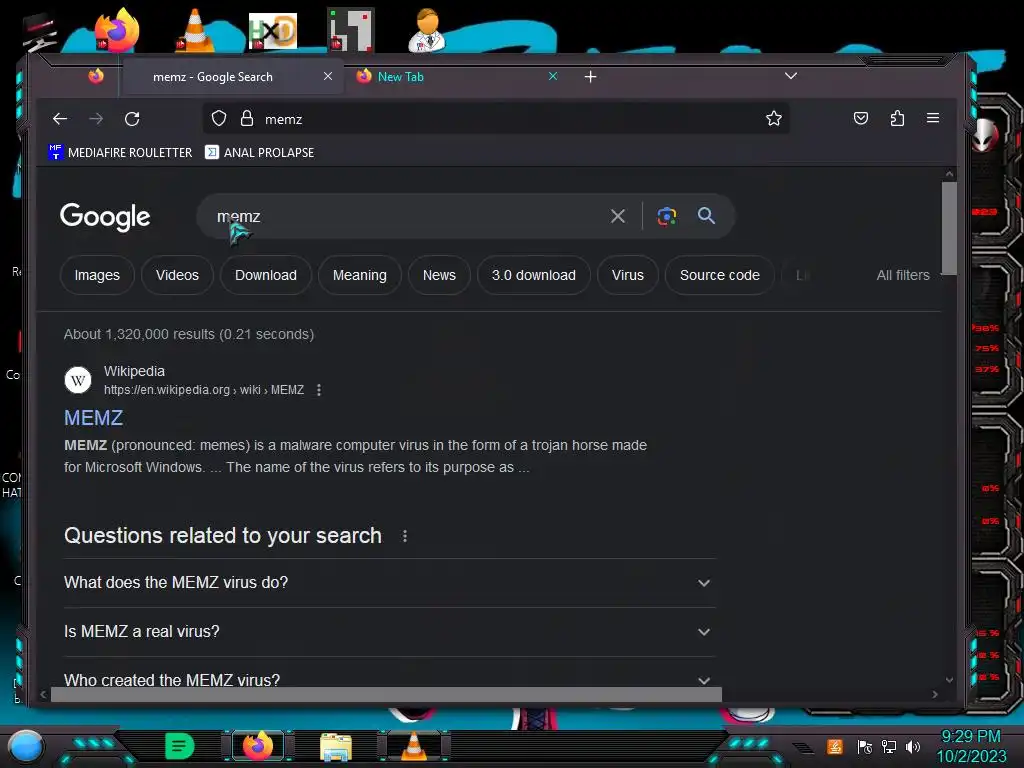The height and width of the screenshot is (768, 1024).
Task: Click the magnifier search button
Action: click(x=706, y=216)
